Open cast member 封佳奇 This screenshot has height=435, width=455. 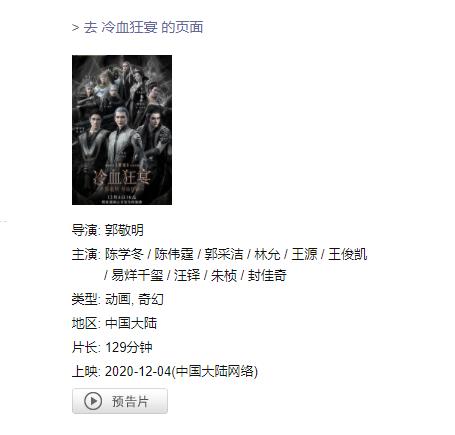coord(267,275)
